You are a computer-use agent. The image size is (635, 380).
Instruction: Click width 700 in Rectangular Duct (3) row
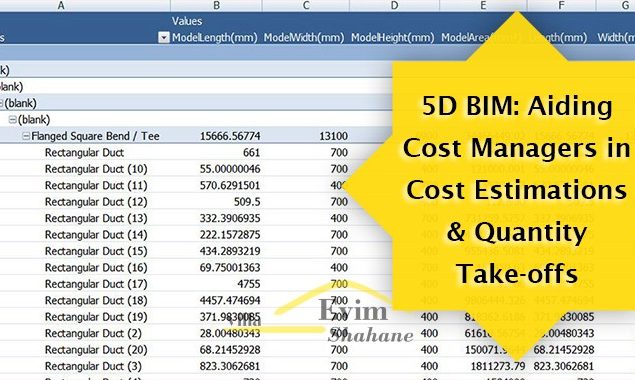coord(339,366)
